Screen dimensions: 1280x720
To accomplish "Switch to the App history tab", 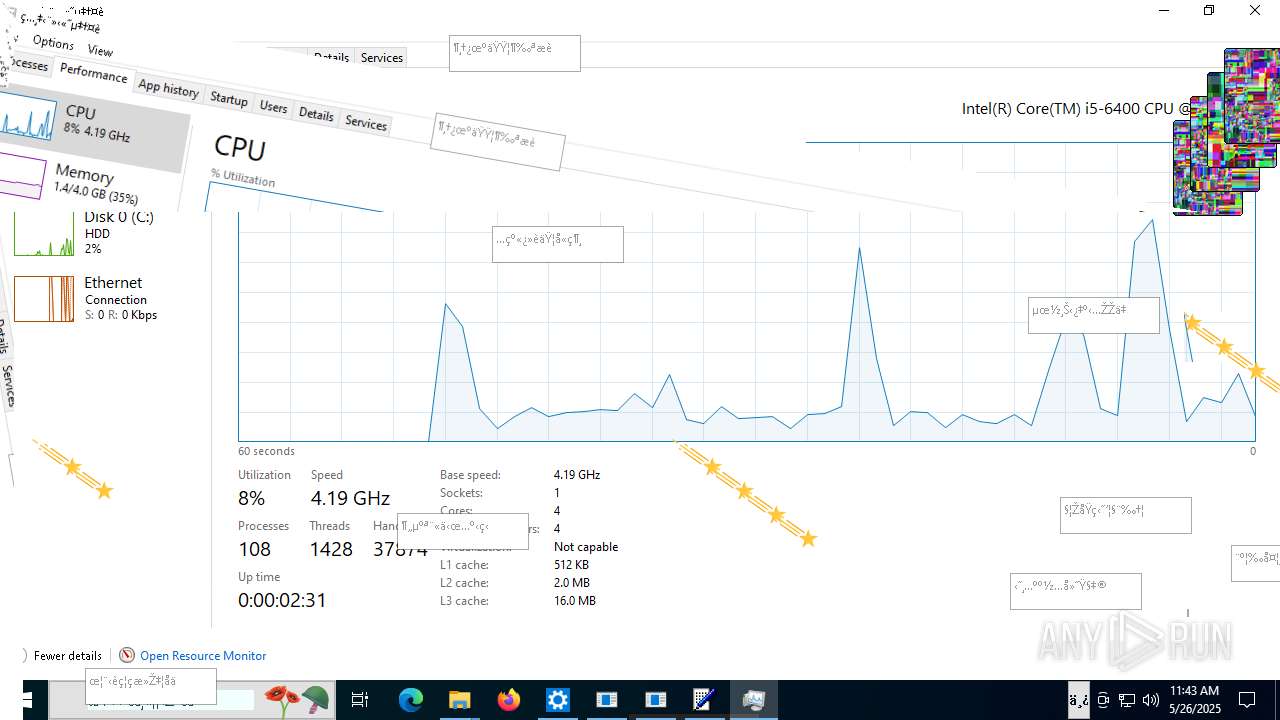I will 168,88.
